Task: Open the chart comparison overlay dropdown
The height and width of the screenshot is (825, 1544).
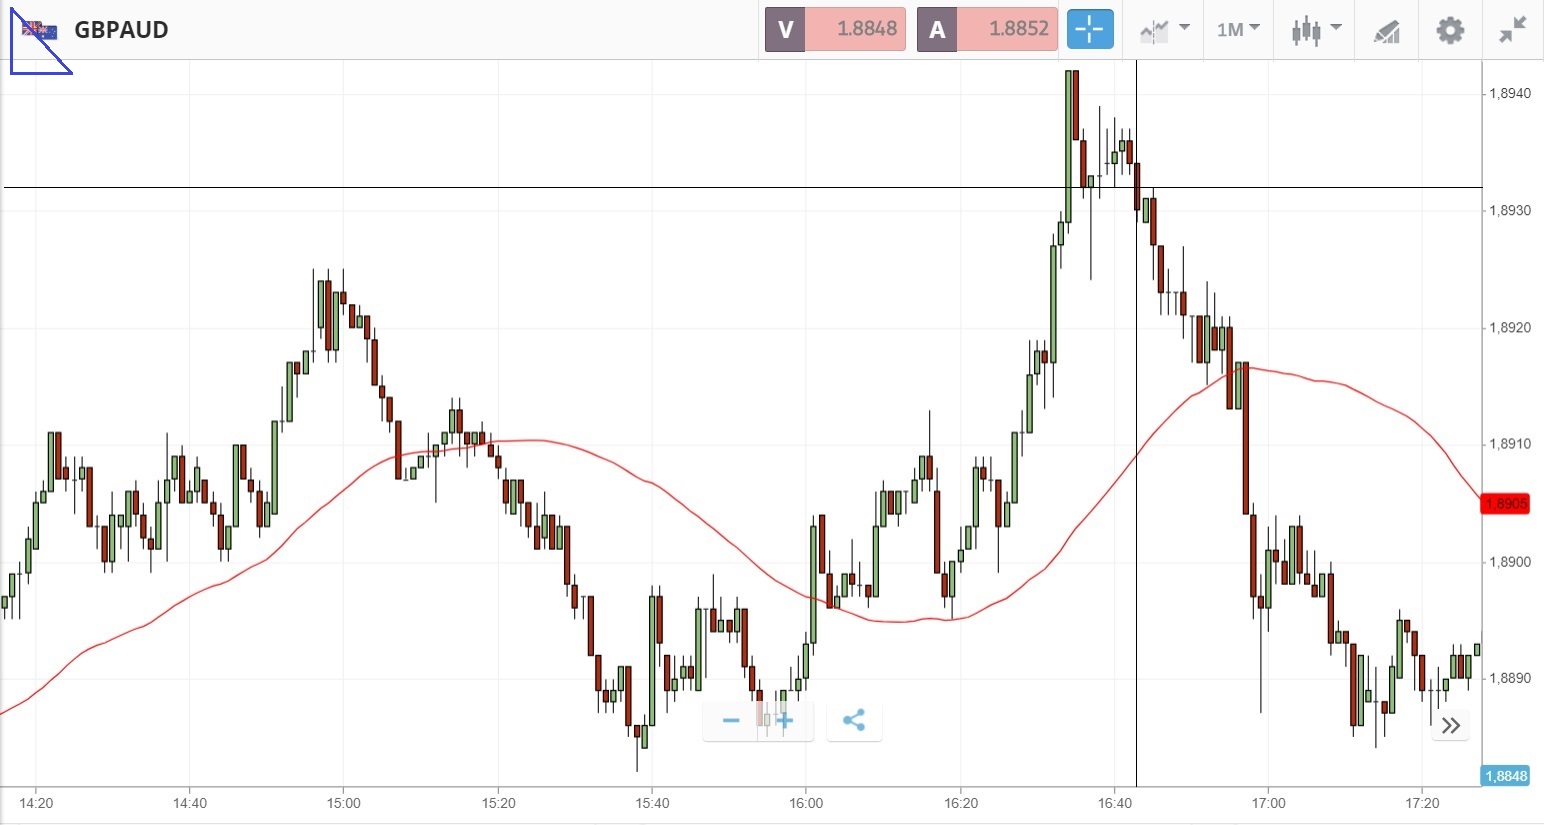Action: click(x=1165, y=30)
